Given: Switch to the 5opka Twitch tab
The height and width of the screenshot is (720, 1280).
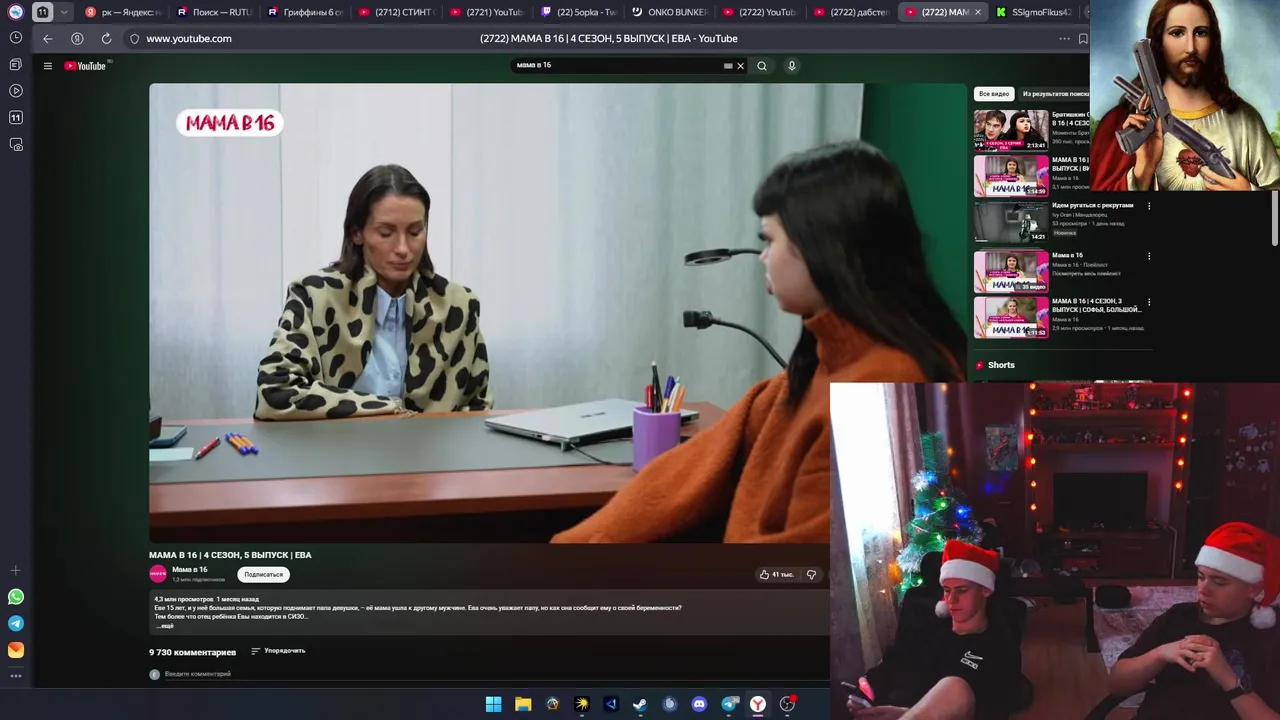Looking at the screenshot, I should click(577, 12).
